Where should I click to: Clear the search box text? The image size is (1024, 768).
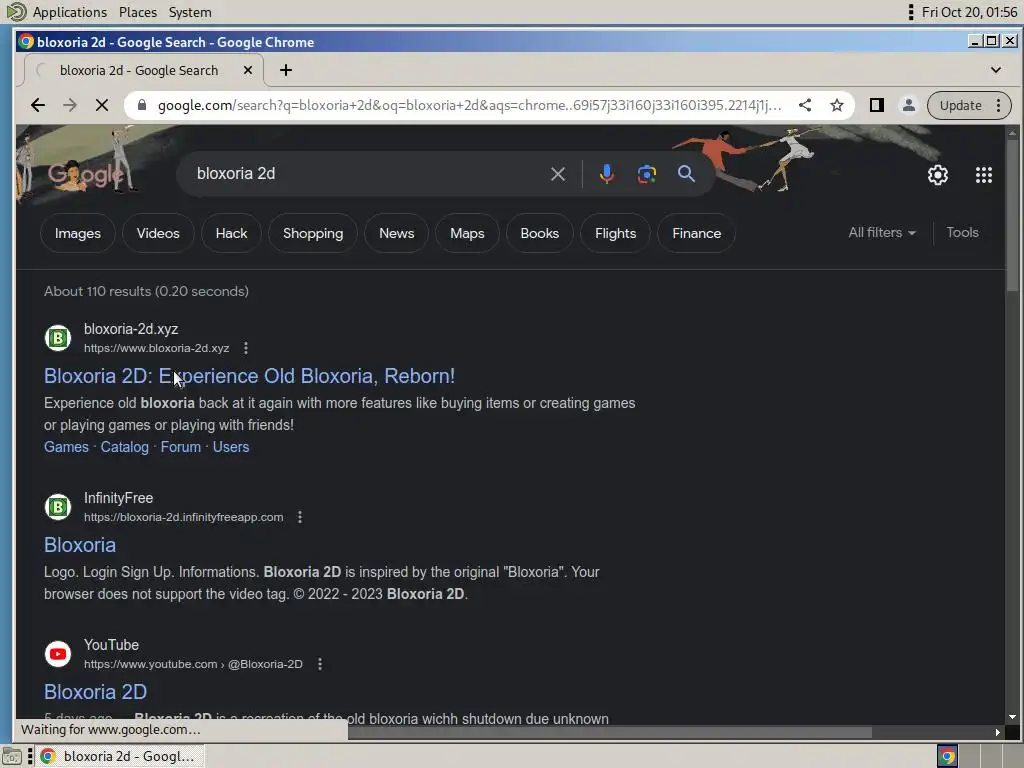tap(558, 174)
